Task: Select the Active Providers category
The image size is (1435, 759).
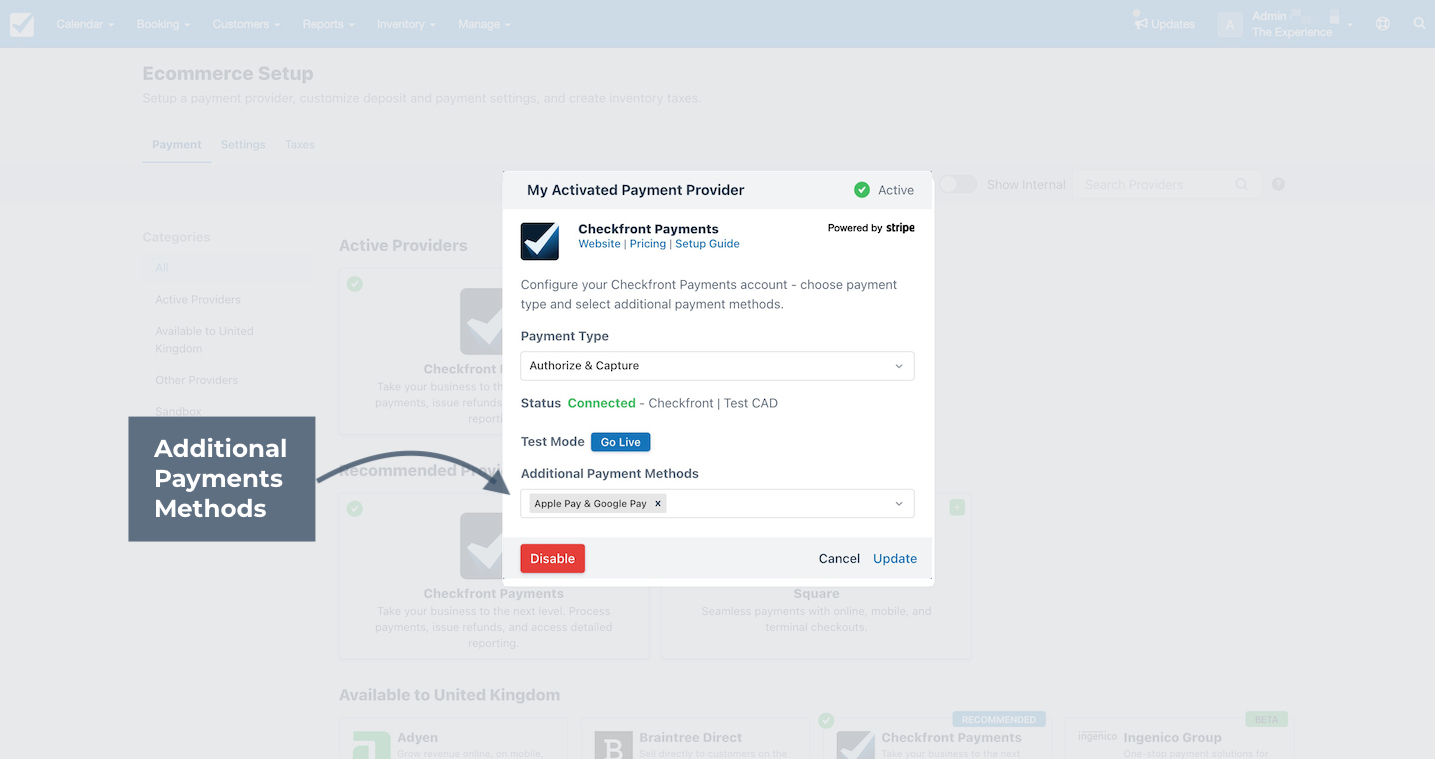Action: point(198,300)
